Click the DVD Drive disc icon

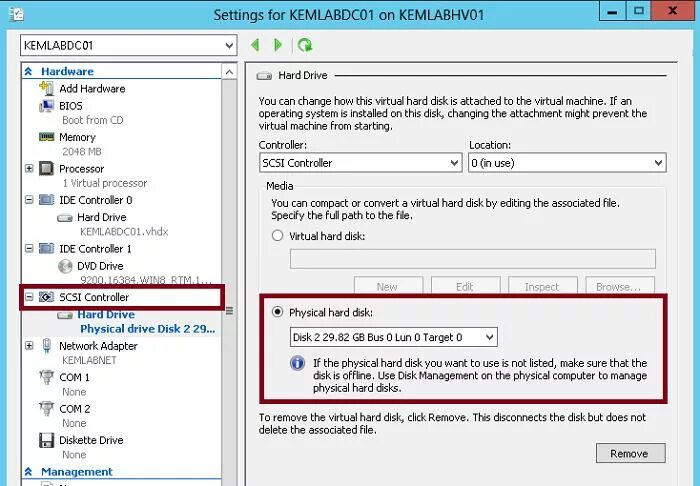click(65, 266)
